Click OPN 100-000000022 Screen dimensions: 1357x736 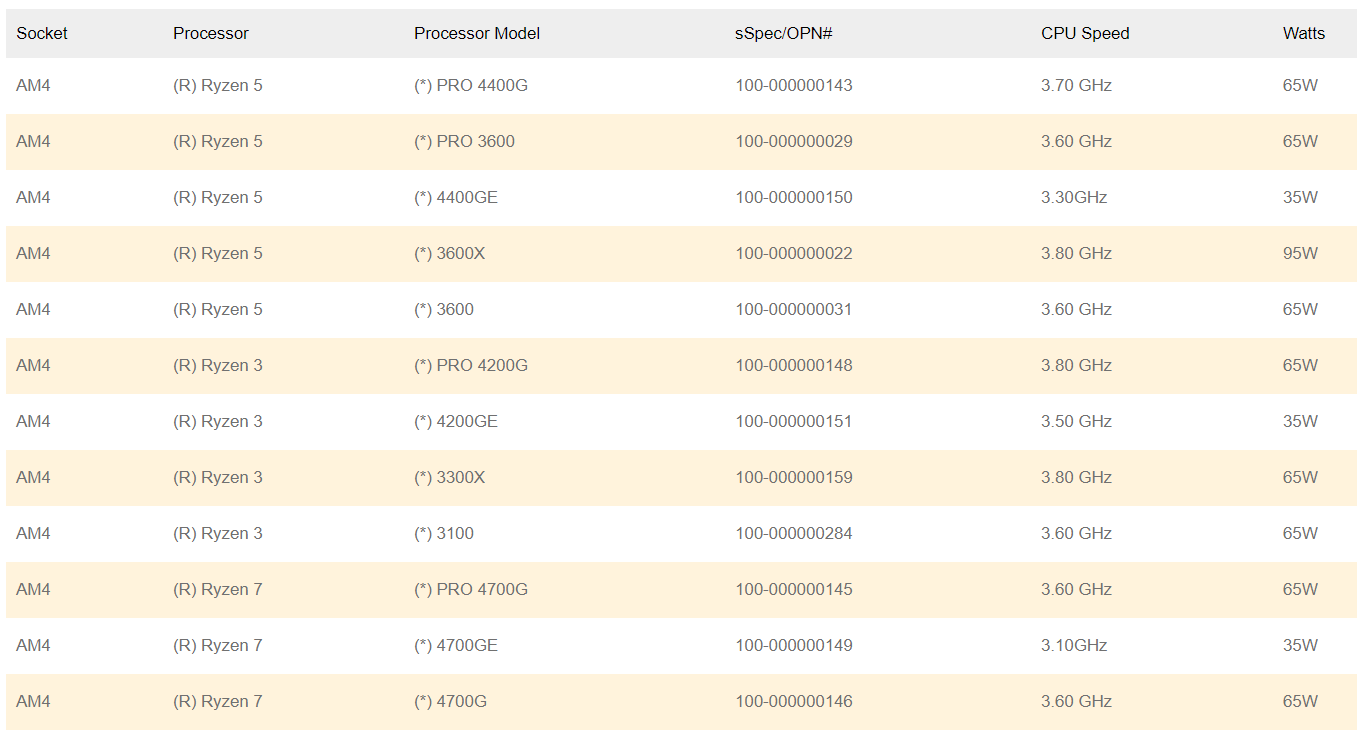[794, 254]
